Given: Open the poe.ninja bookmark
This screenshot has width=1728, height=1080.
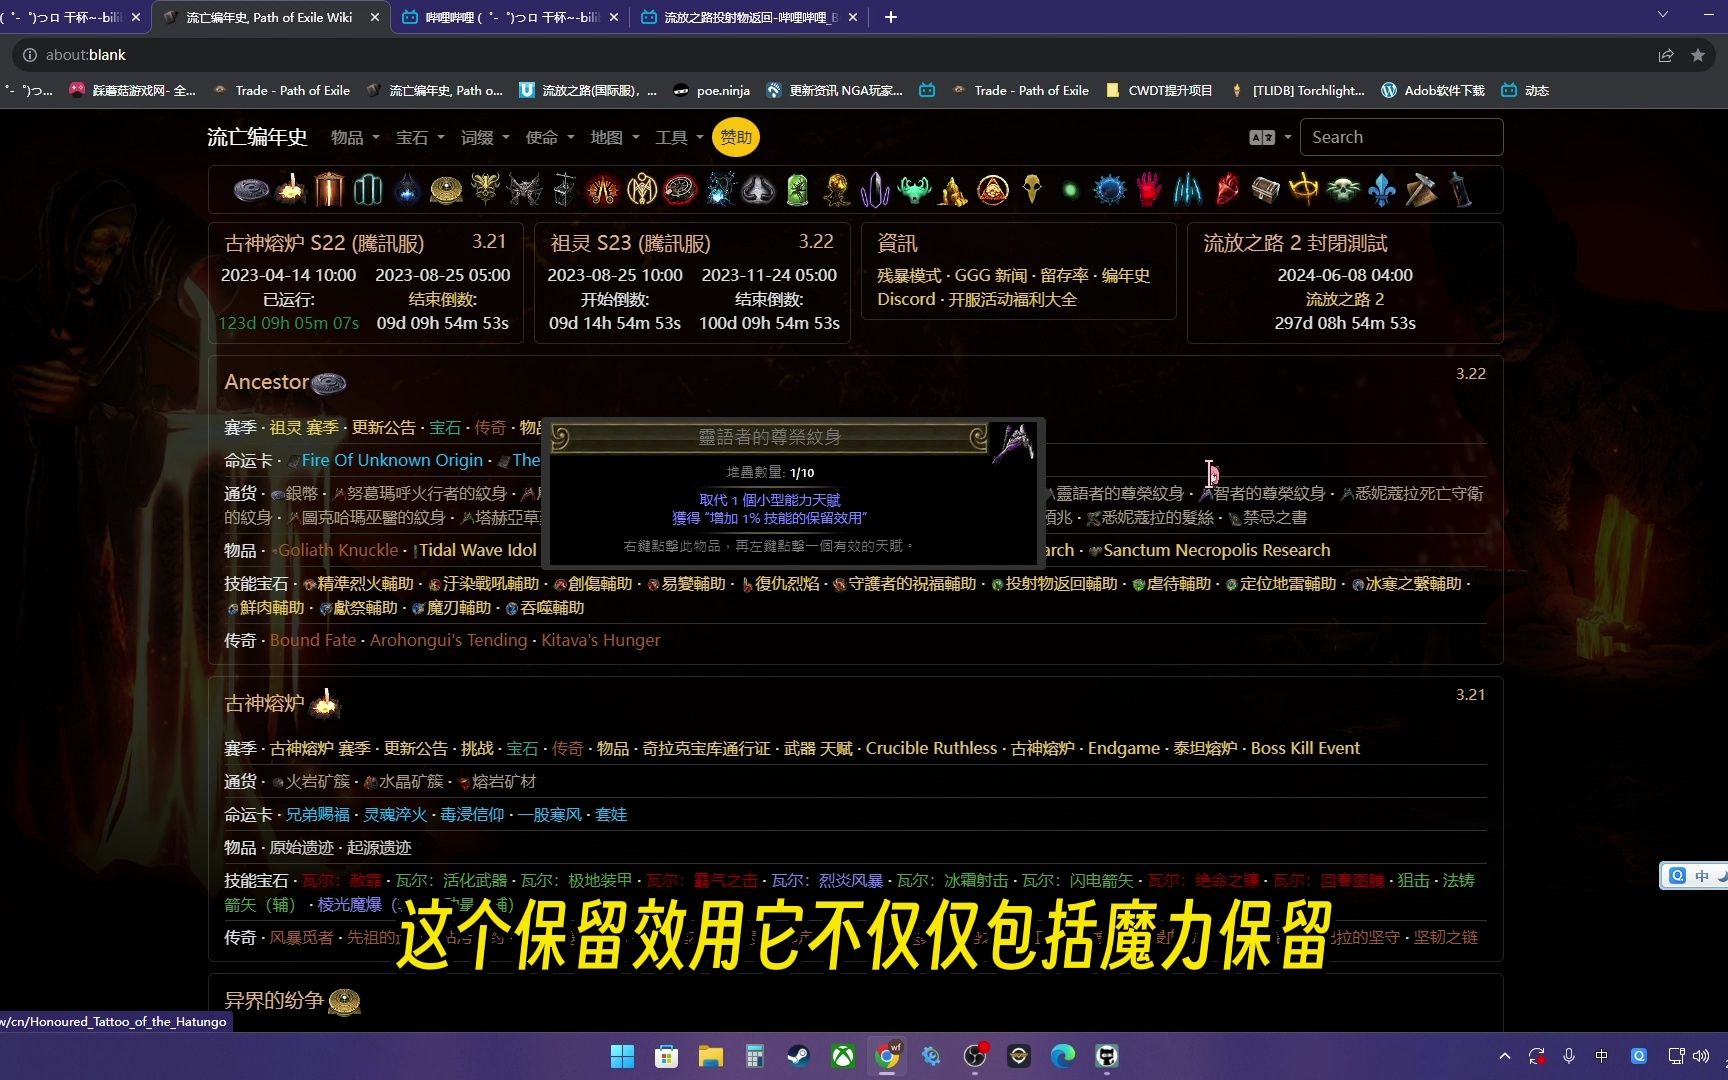Looking at the screenshot, I should [711, 90].
